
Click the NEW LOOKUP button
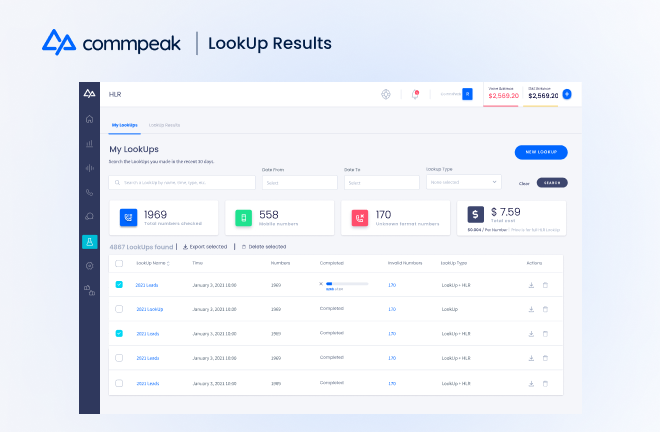(x=541, y=152)
